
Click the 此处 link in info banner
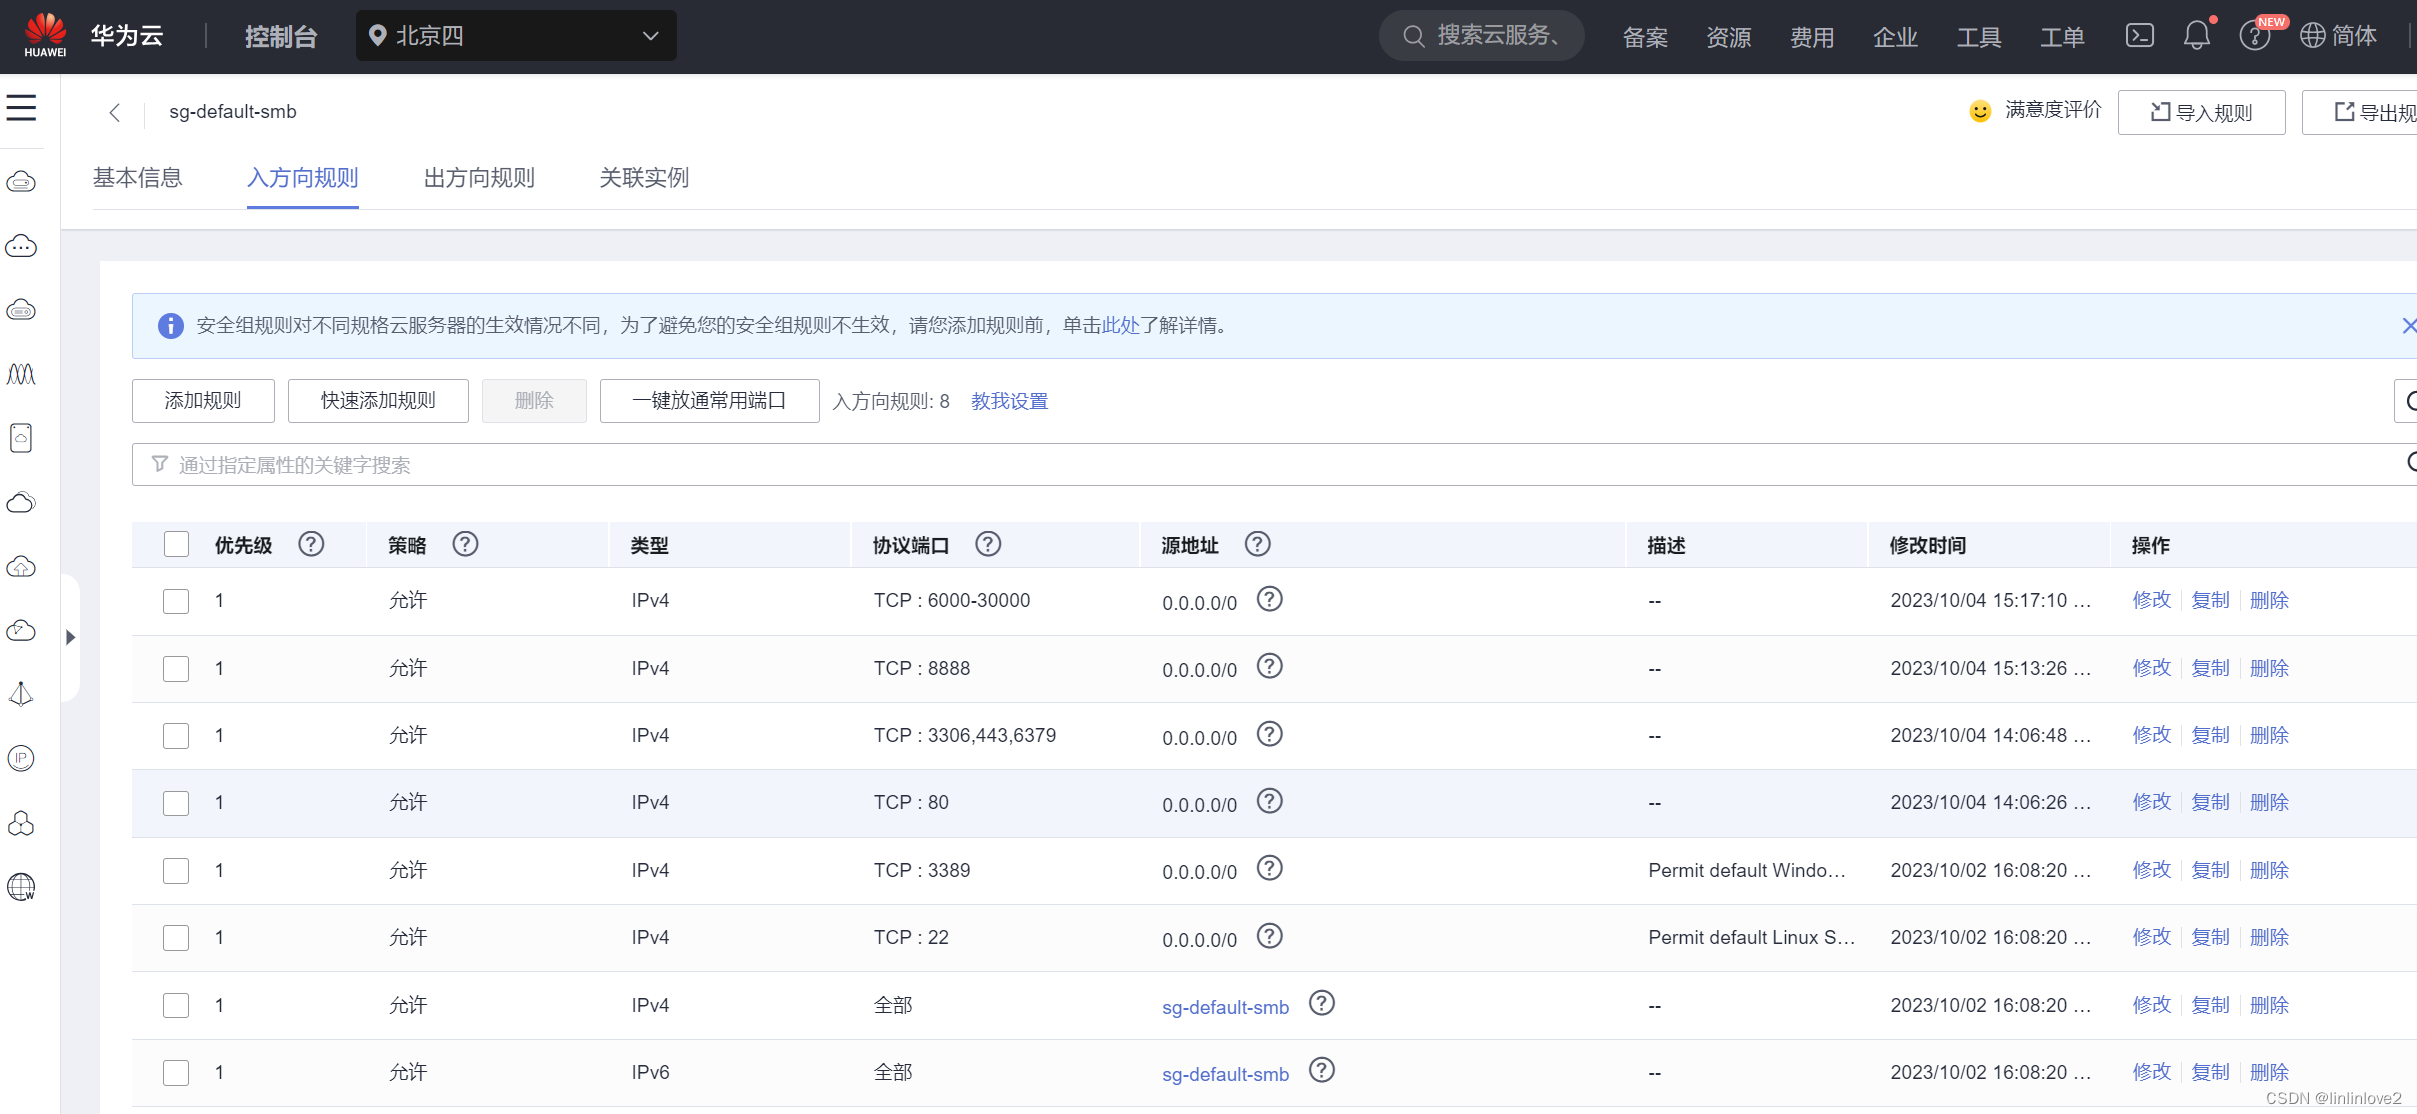(1121, 325)
